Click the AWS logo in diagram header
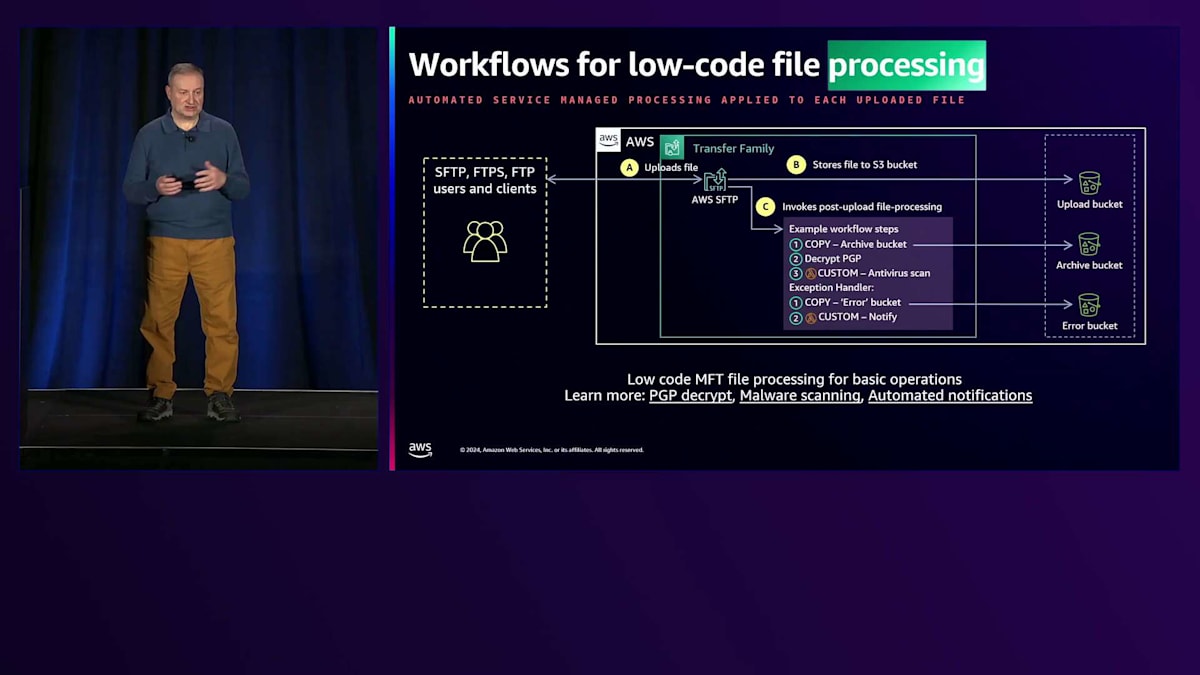The image size is (1200, 675). (x=608, y=140)
